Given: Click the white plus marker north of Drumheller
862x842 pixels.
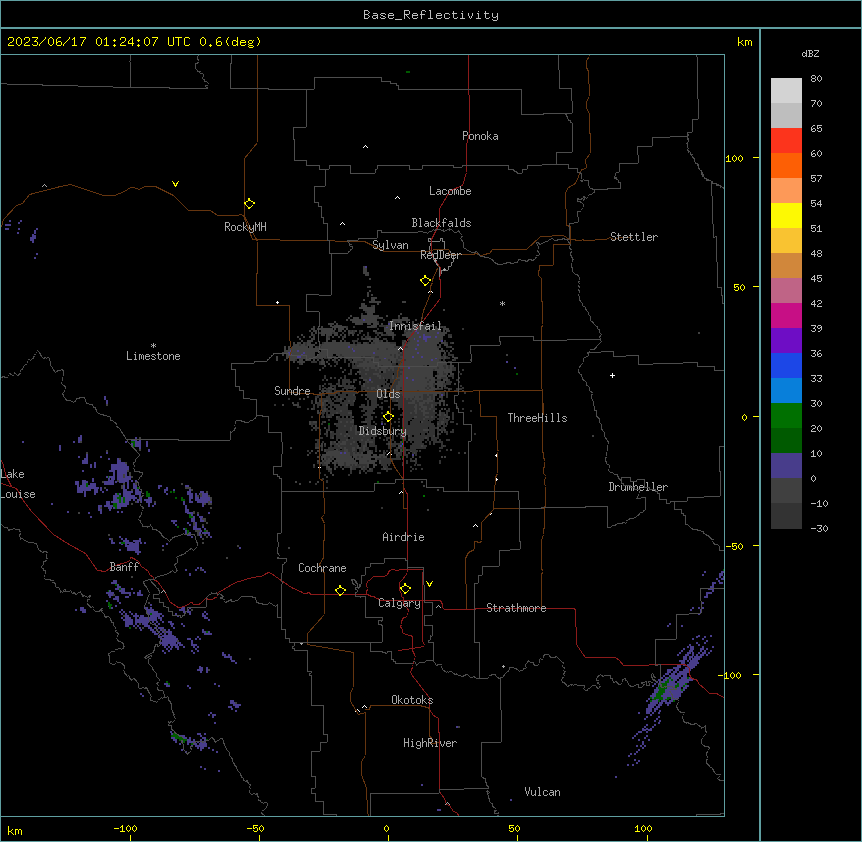Looking at the screenshot, I should [x=612, y=375].
